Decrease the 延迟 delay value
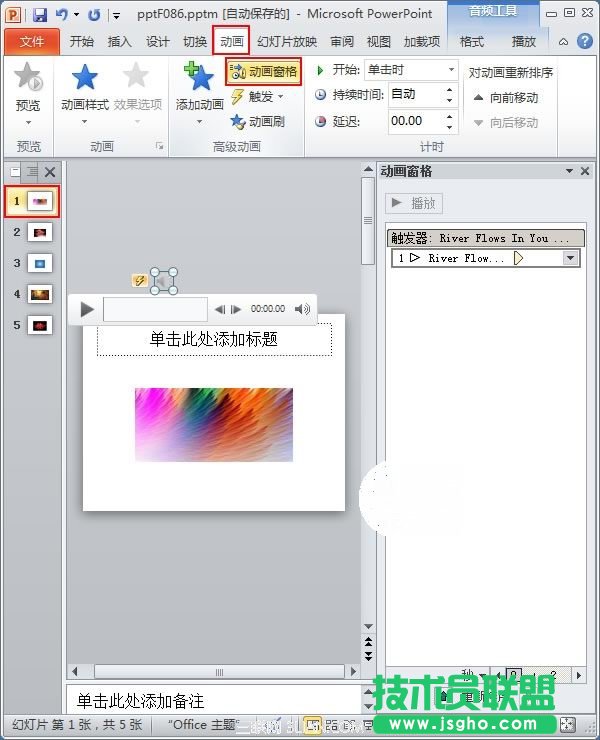Screen dimensions: 600x740 click(x=449, y=127)
